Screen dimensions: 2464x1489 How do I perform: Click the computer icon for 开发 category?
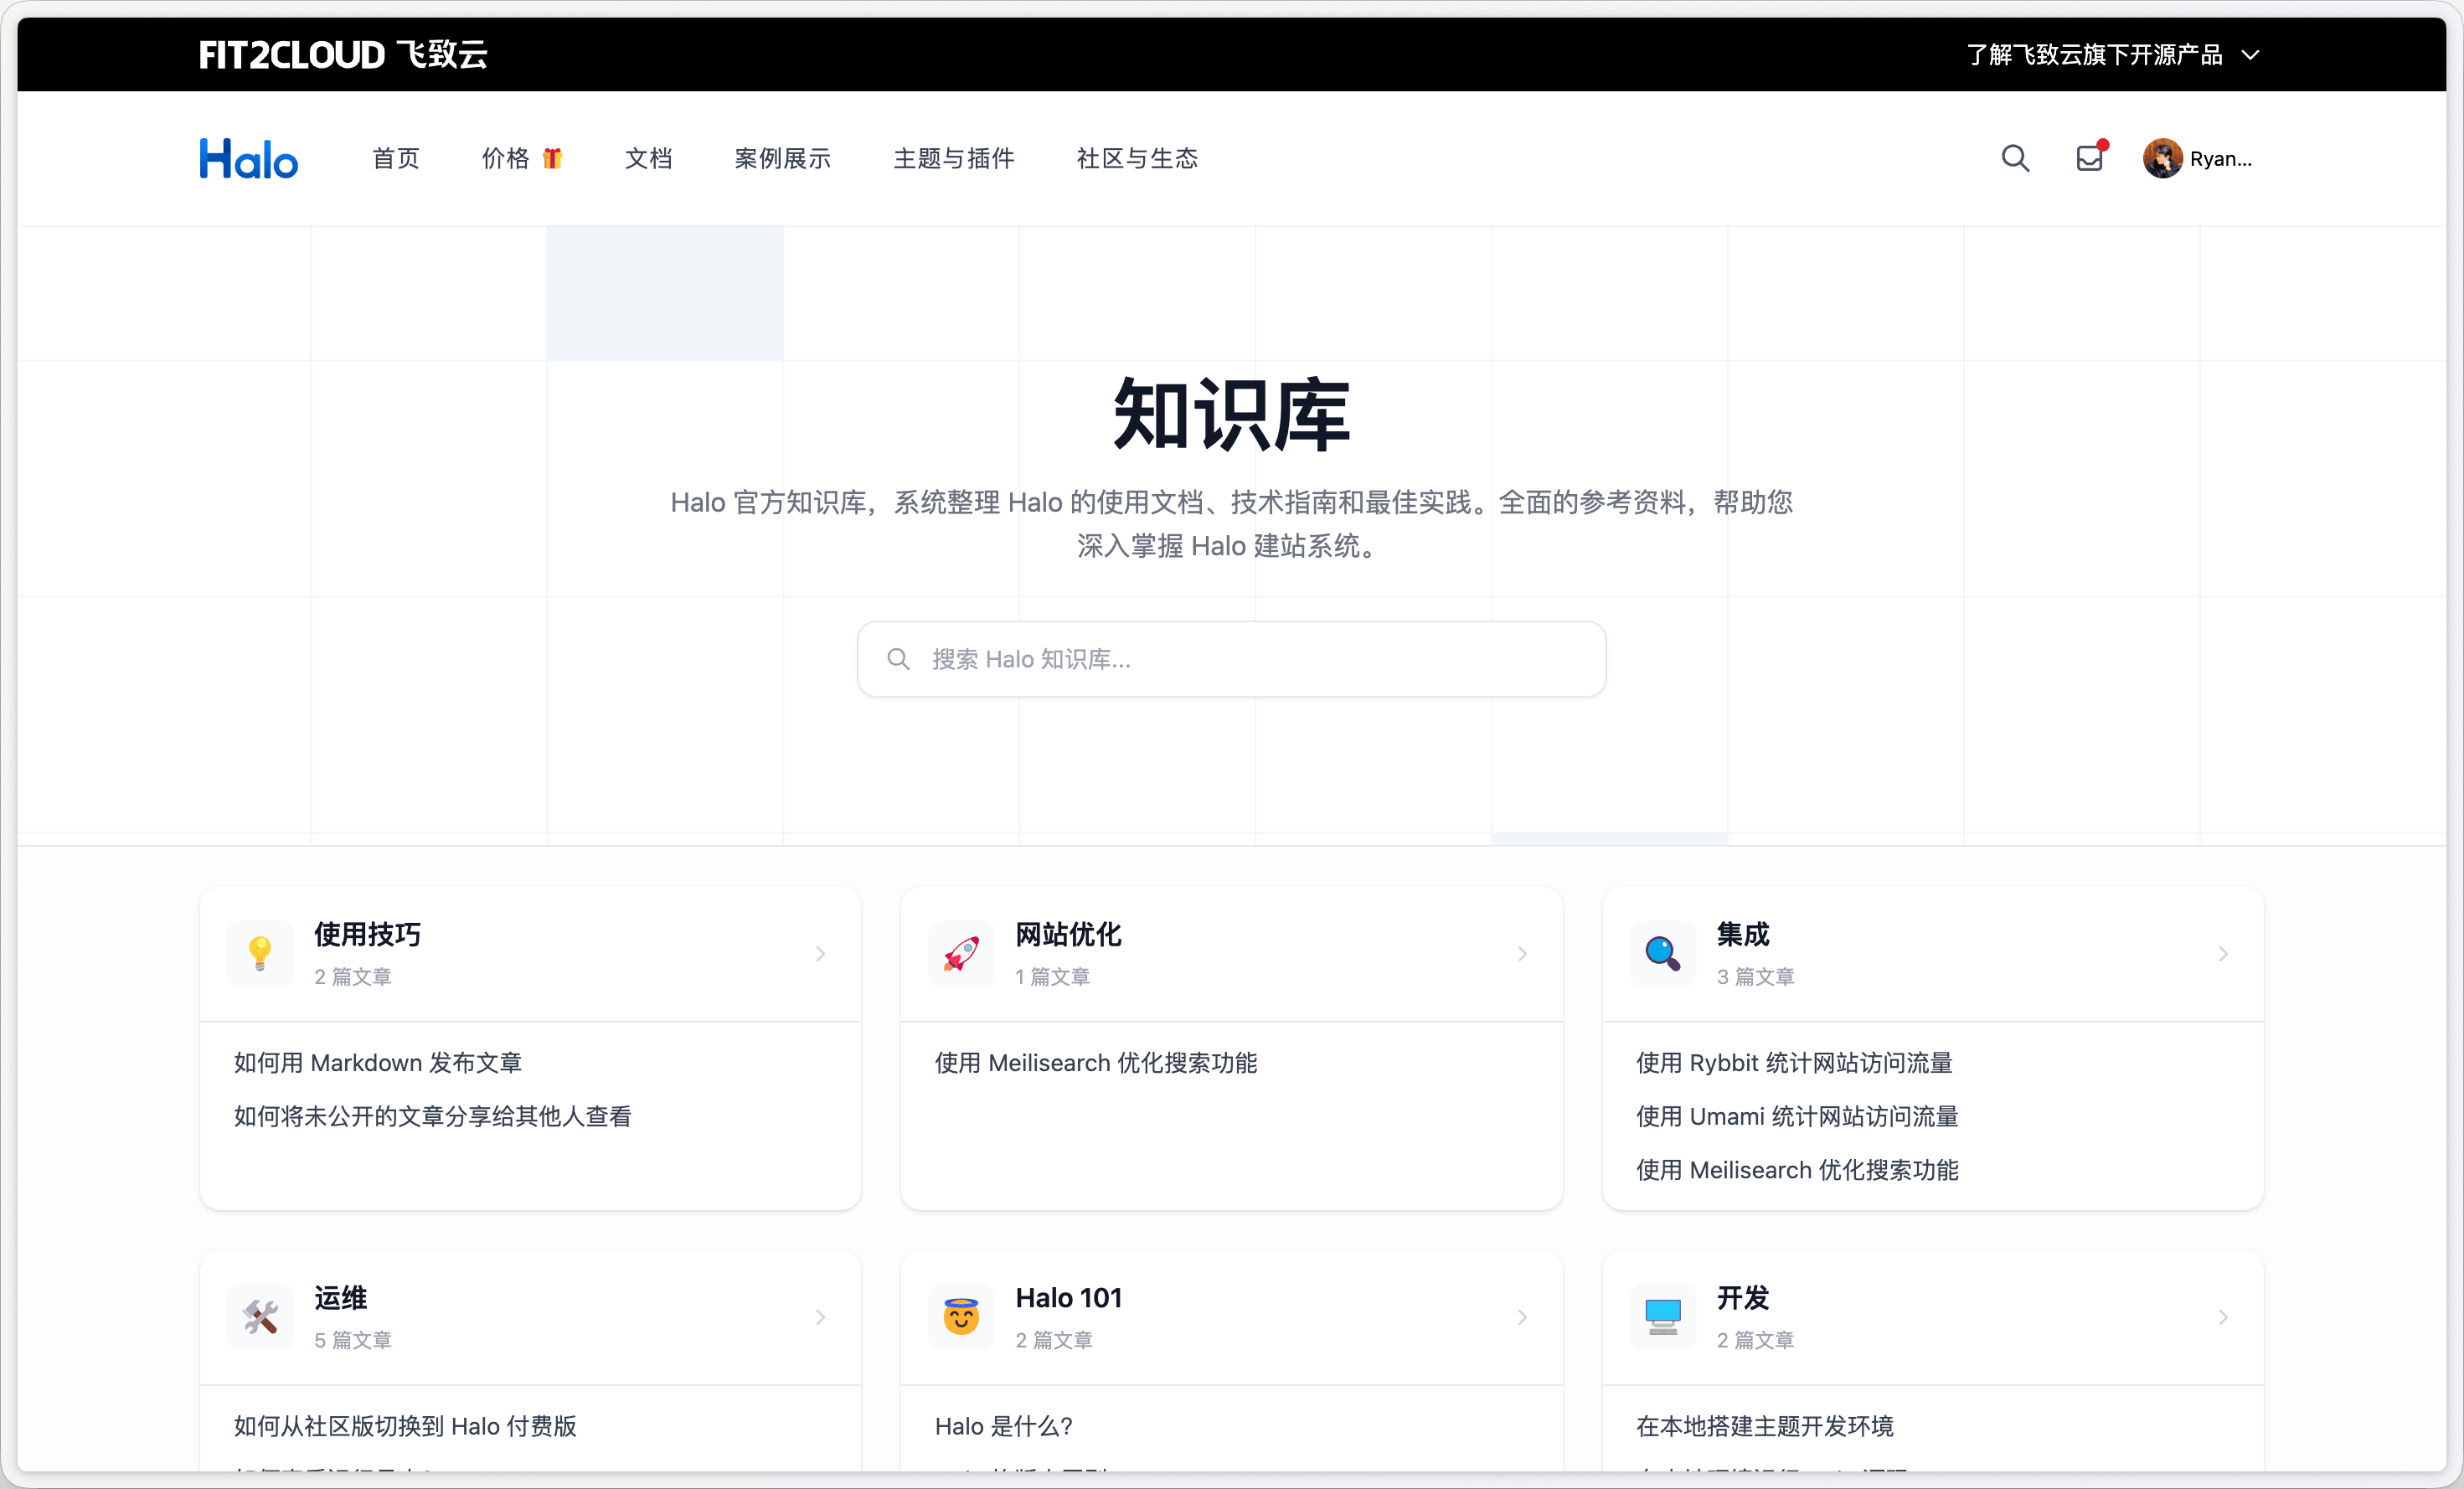click(x=1662, y=1316)
